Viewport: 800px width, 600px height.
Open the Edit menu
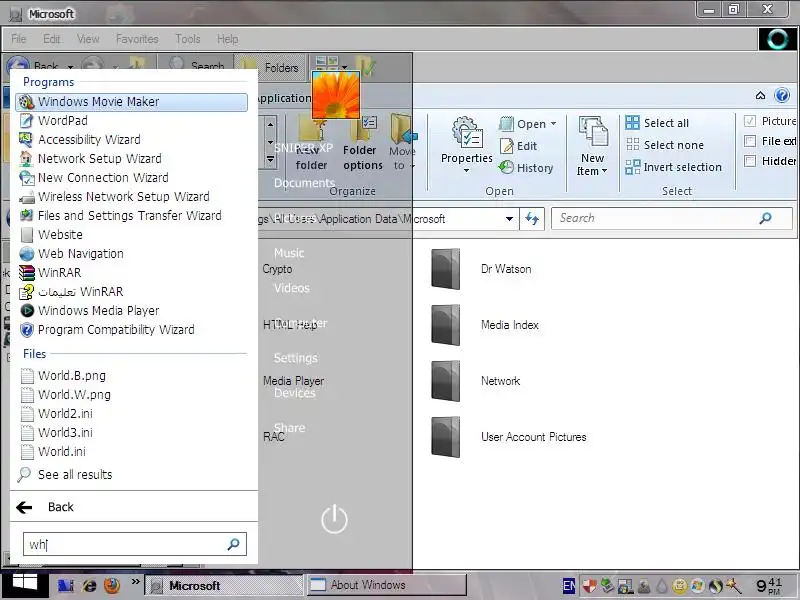pyautogui.click(x=52, y=39)
